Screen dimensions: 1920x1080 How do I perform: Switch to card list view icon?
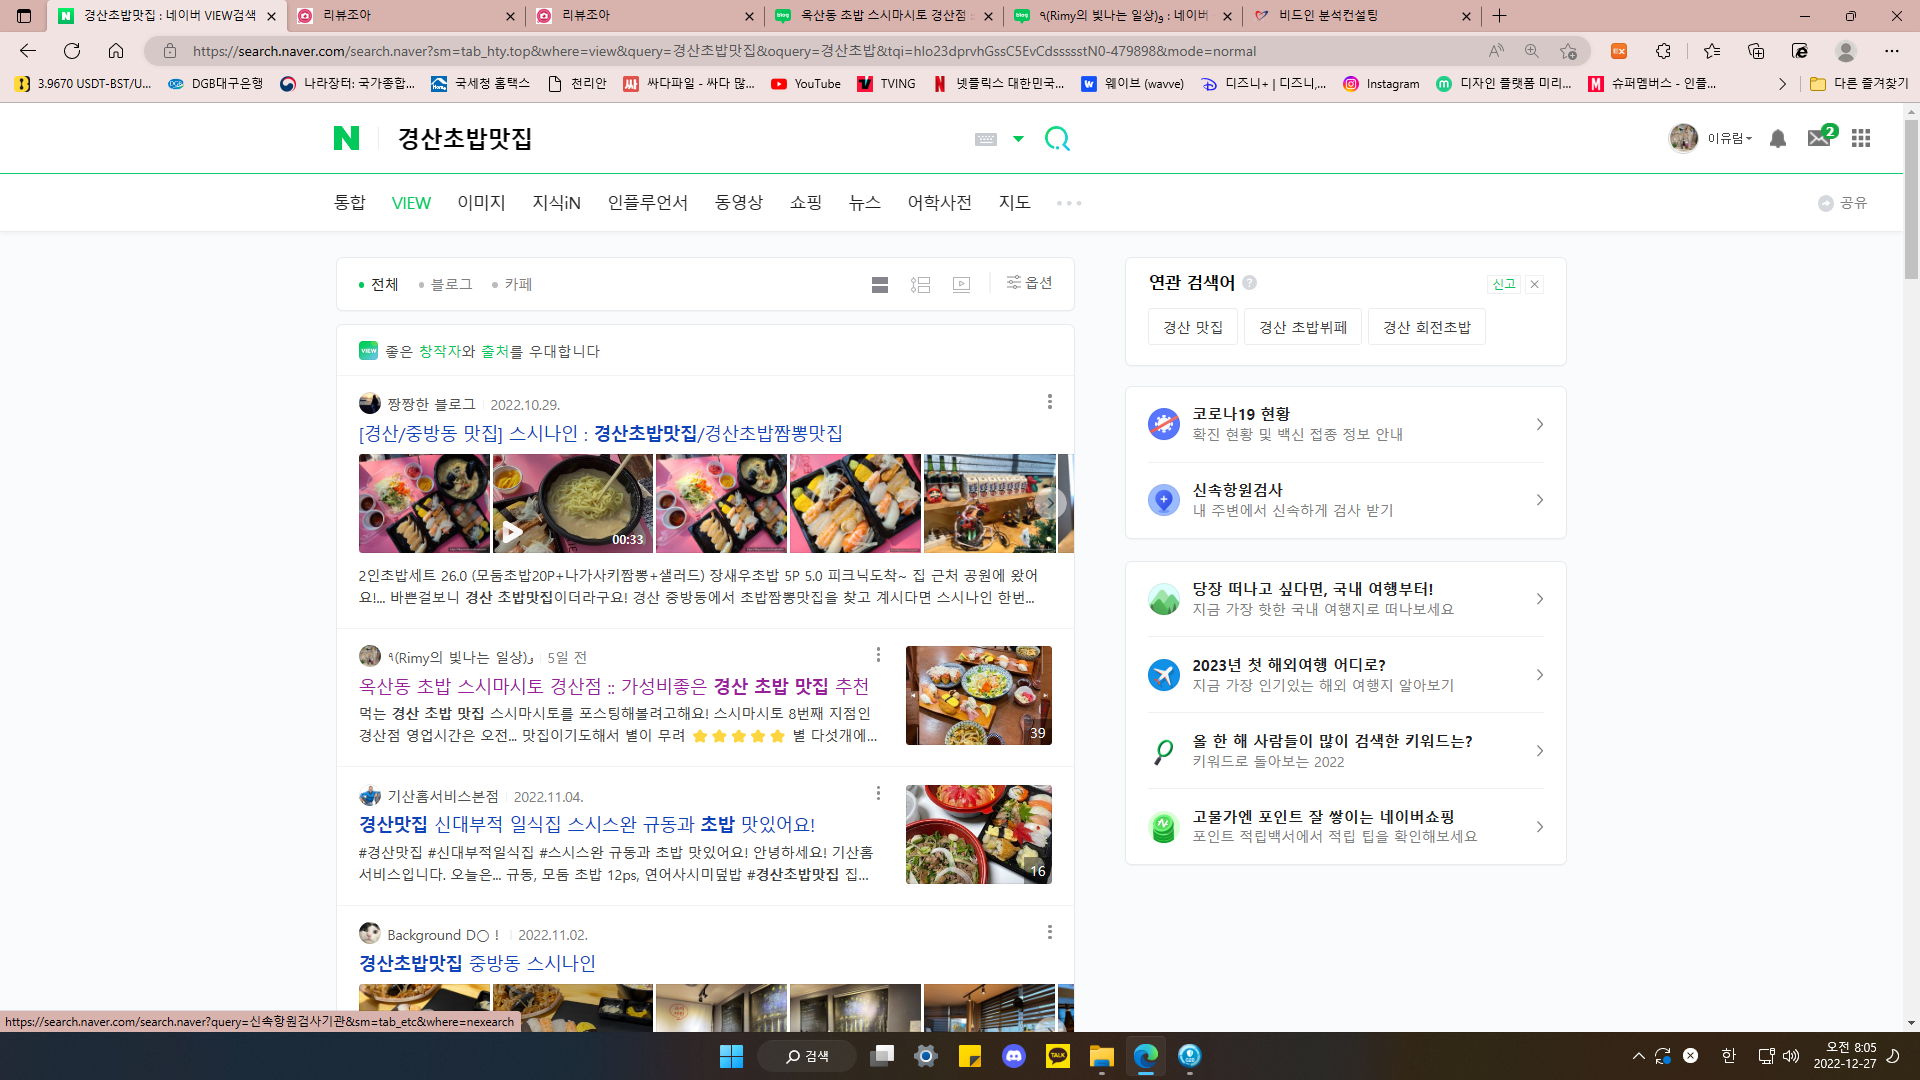tap(880, 285)
